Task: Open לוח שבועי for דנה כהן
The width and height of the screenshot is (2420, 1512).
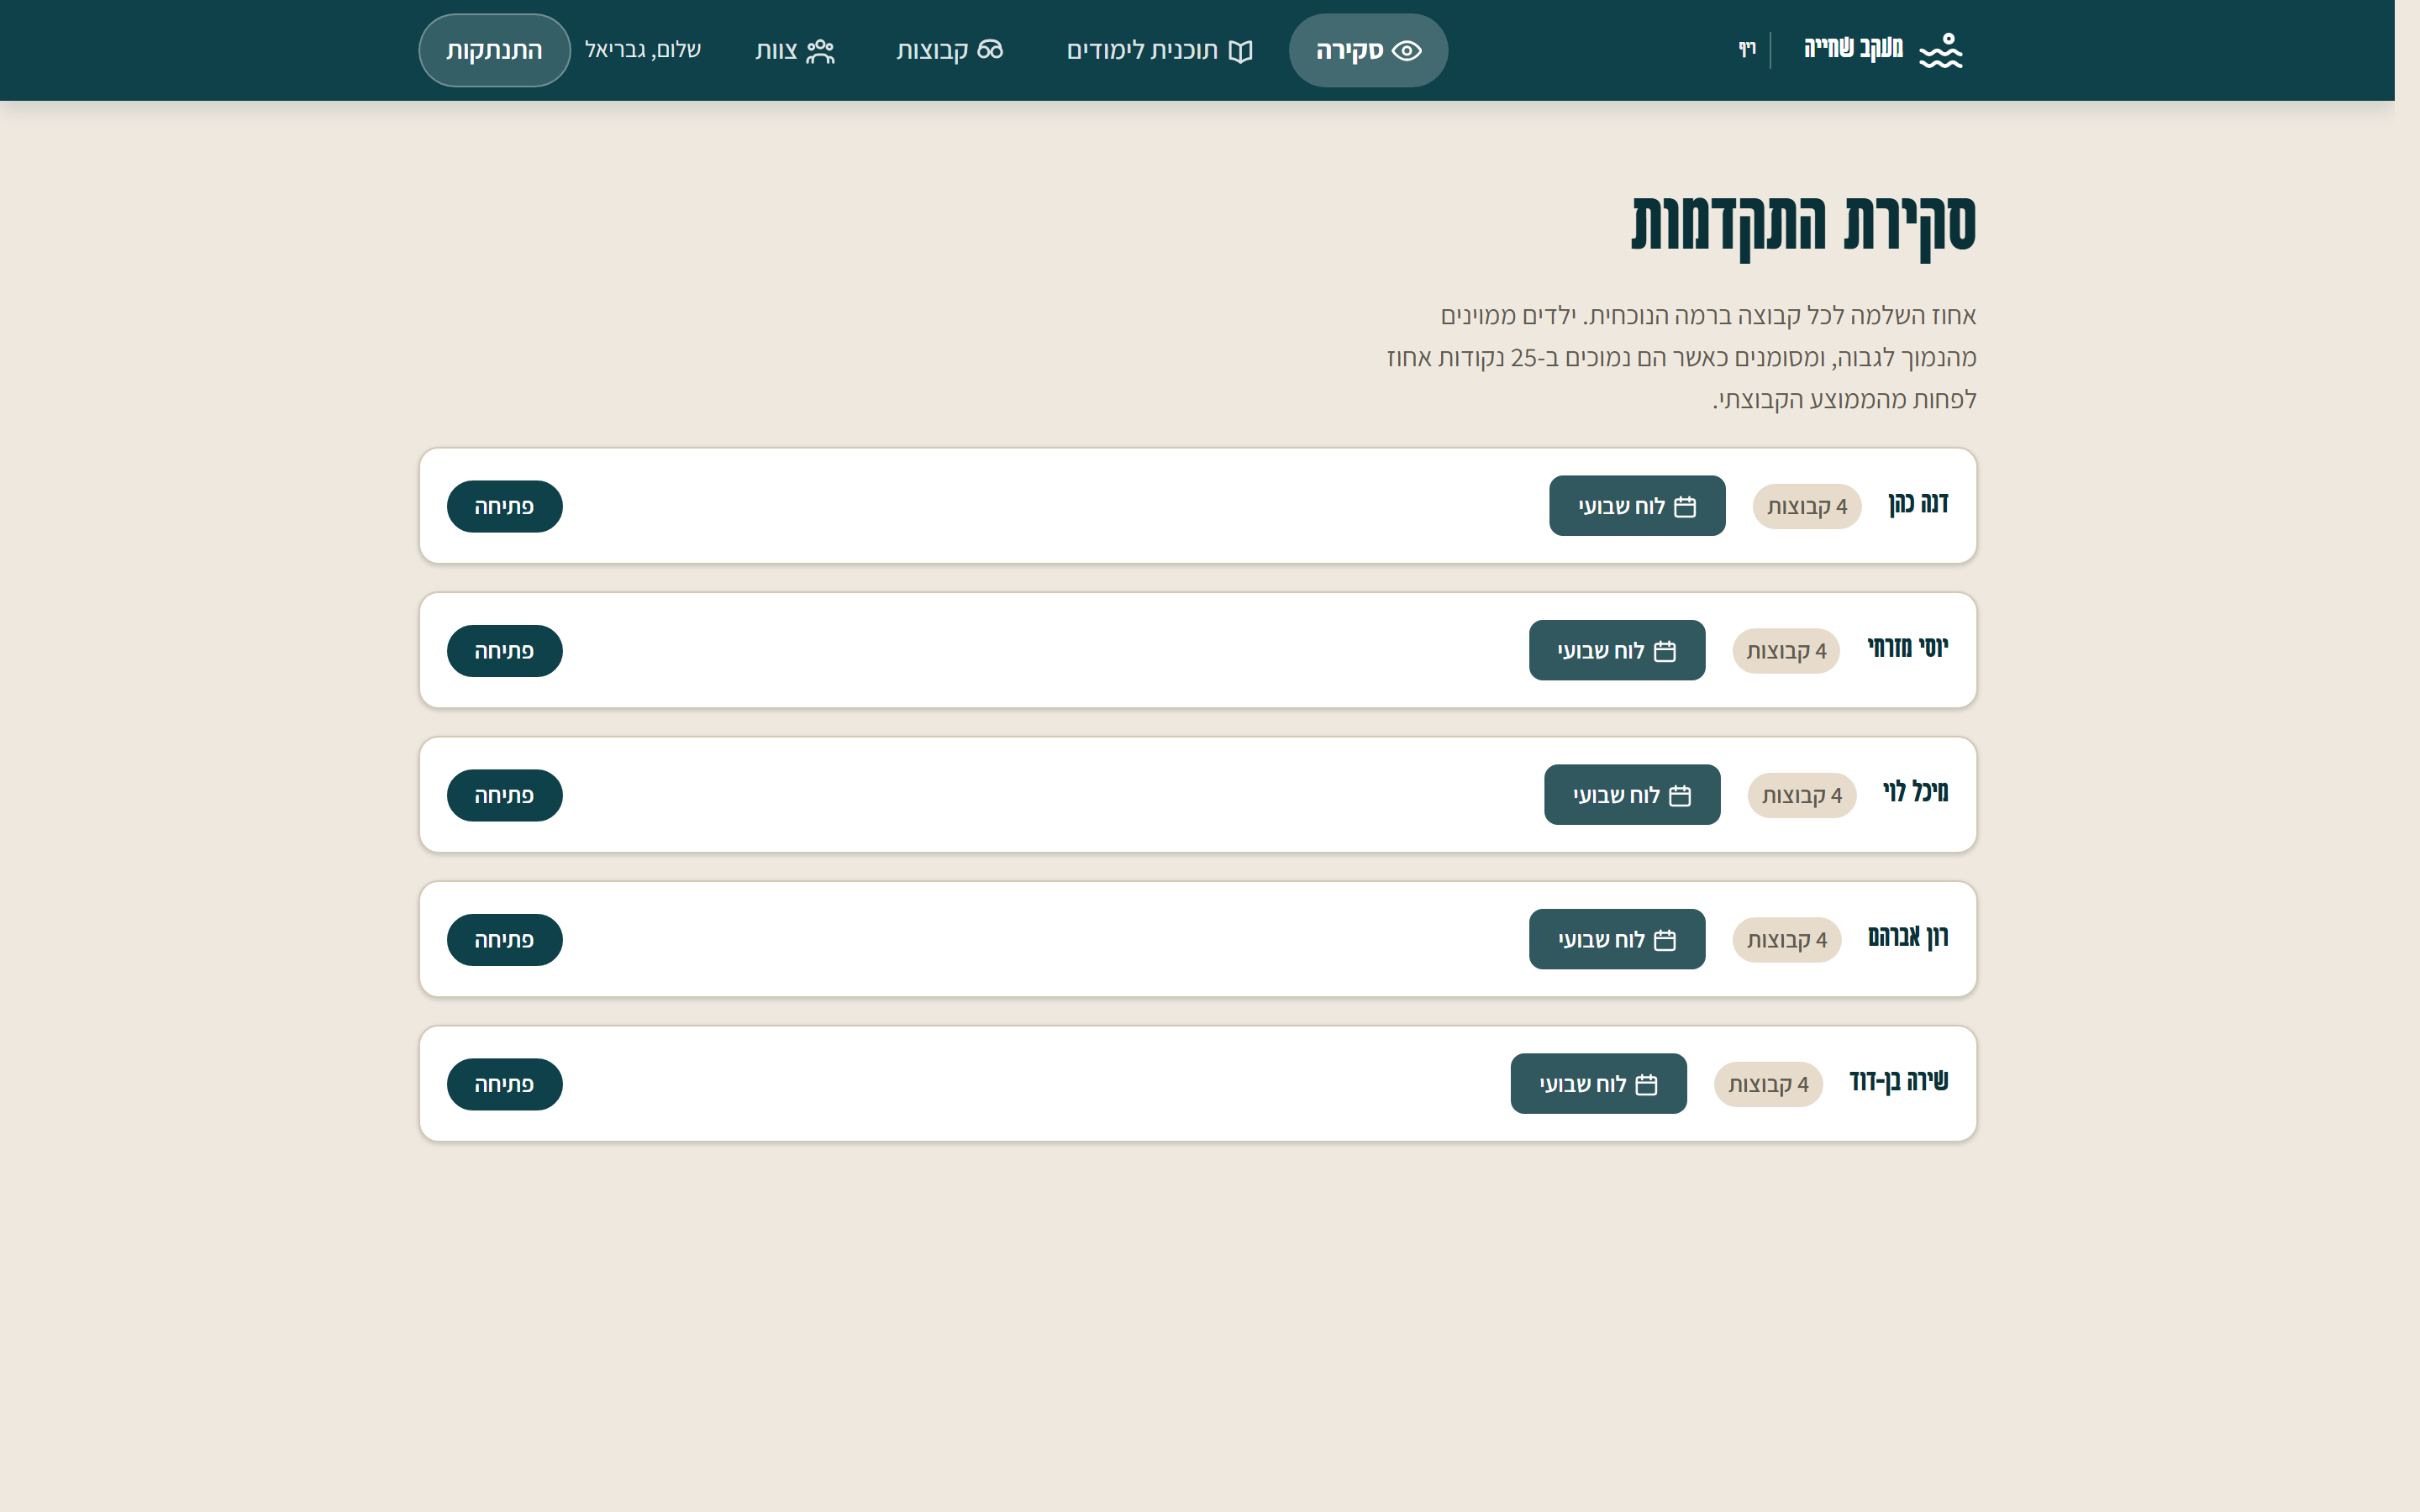Action: pyautogui.click(x=1637, y=506)
